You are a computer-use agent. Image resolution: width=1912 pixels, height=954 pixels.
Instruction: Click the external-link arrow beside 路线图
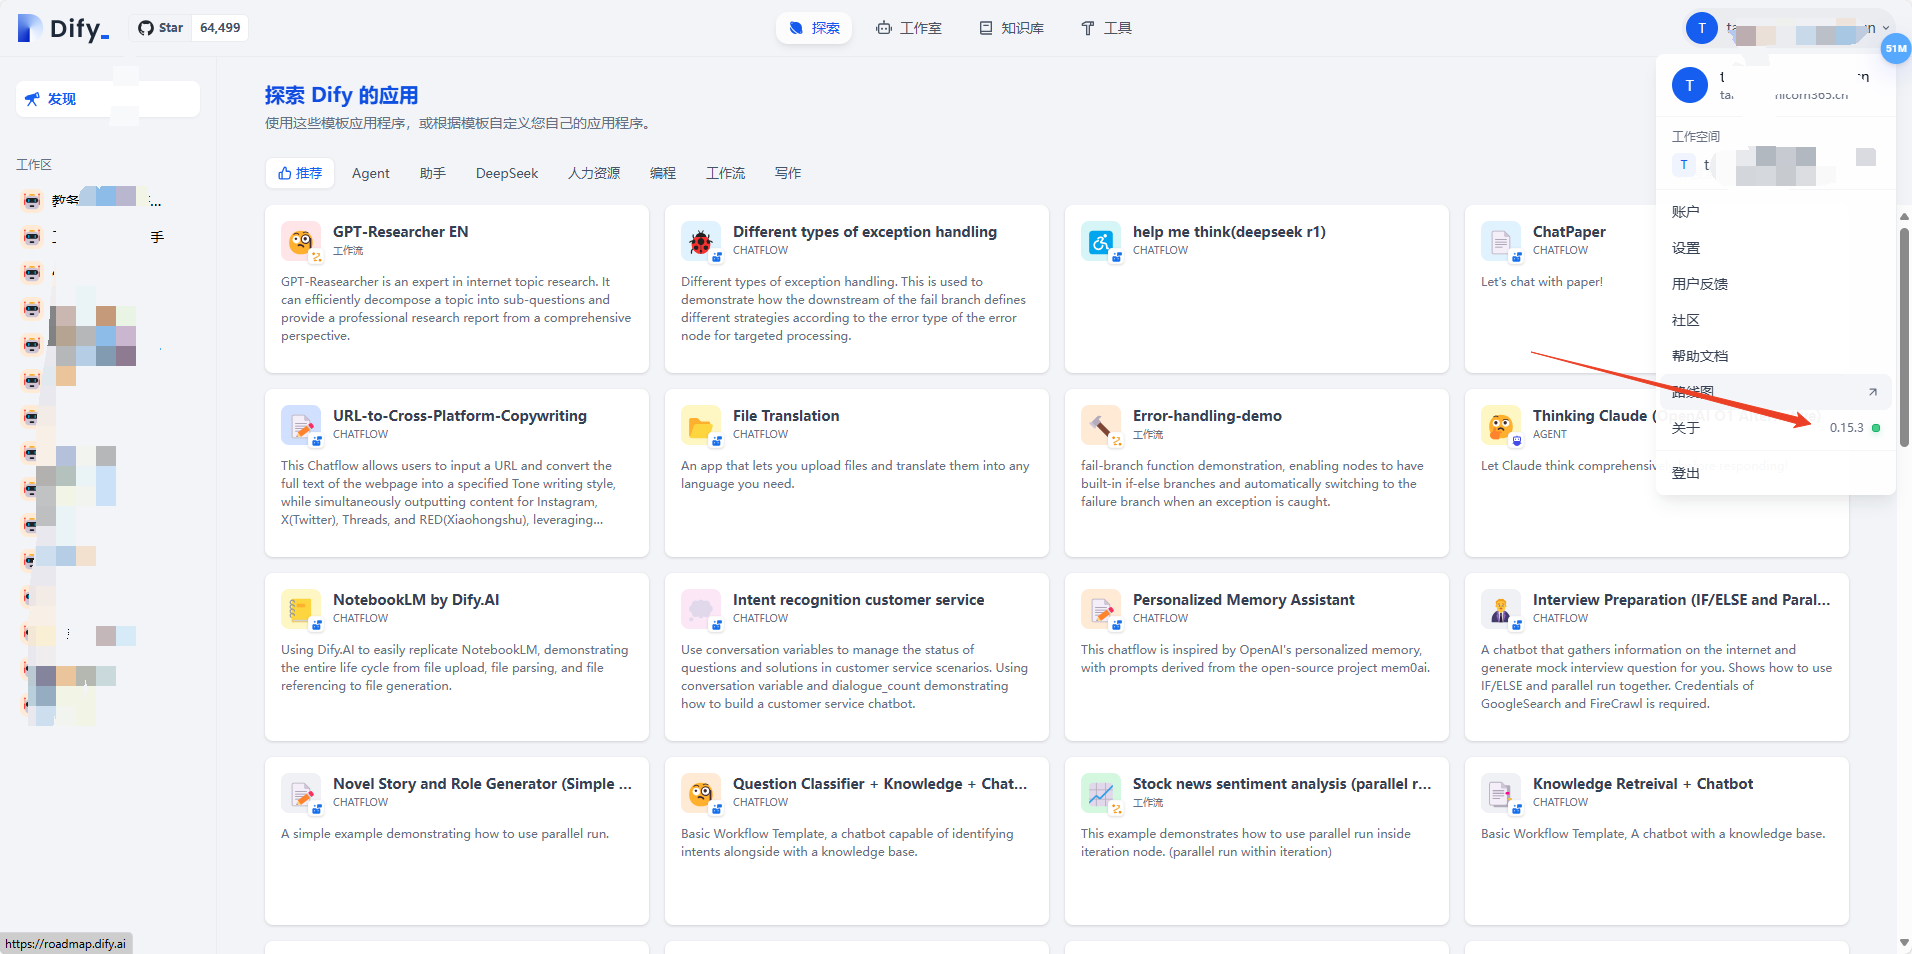click(1873, 392)
